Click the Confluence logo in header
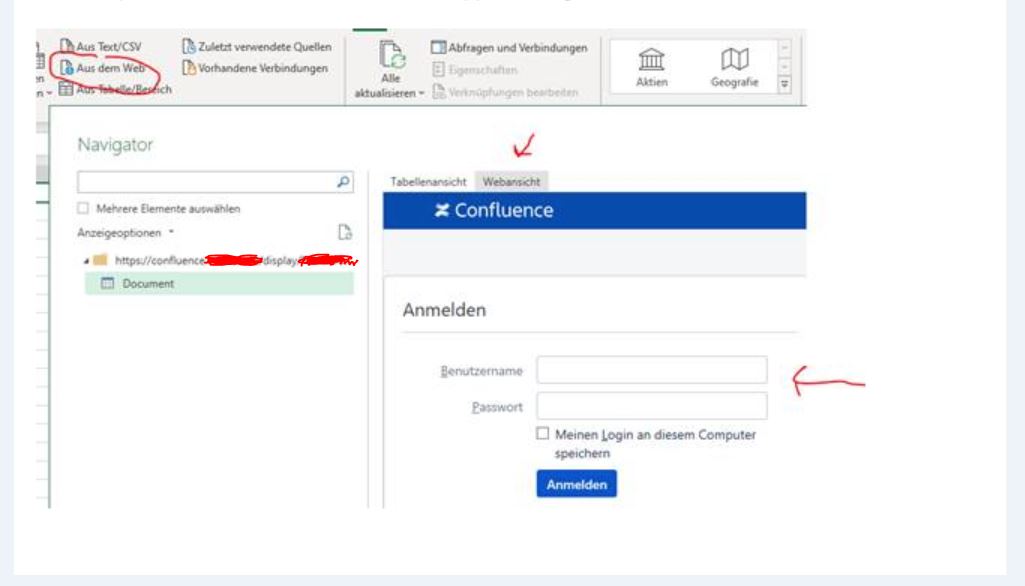Image resolution: width=1025 pixels, height=586 pixels. pyautogui.click(x=494, y=210)
